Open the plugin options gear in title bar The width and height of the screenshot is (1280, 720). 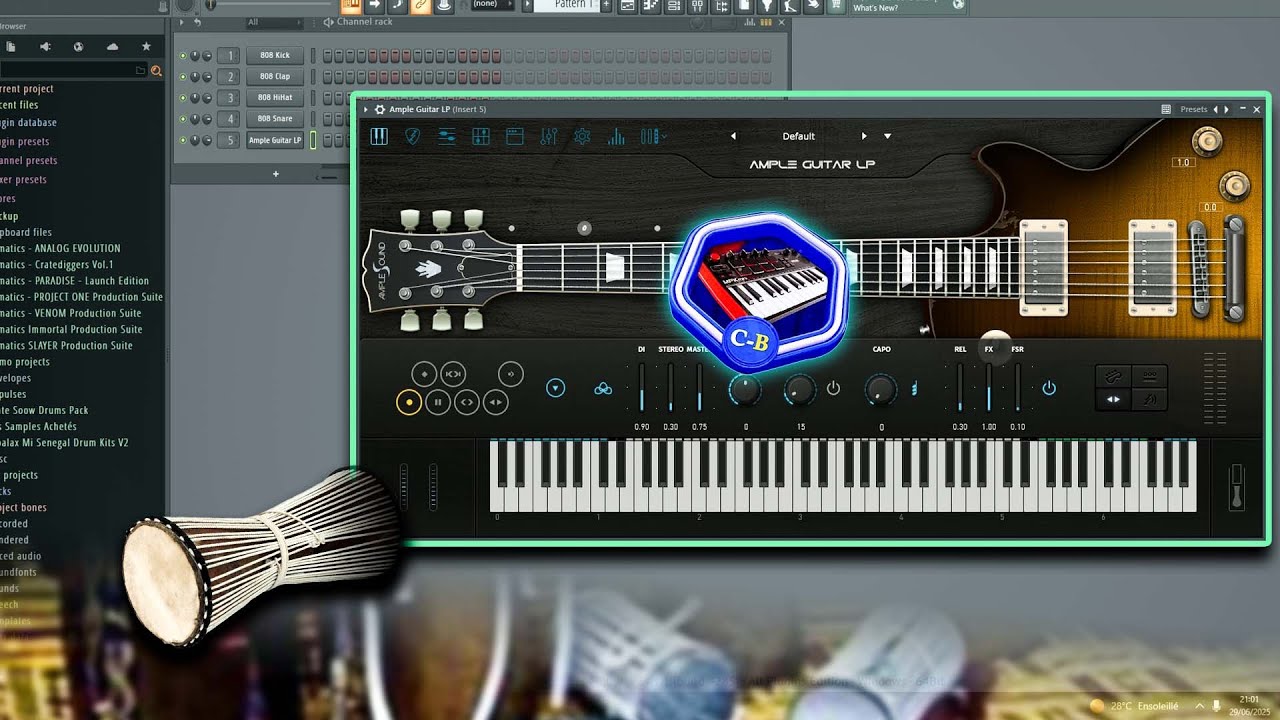pyautogui.click(x=380, y=109)
